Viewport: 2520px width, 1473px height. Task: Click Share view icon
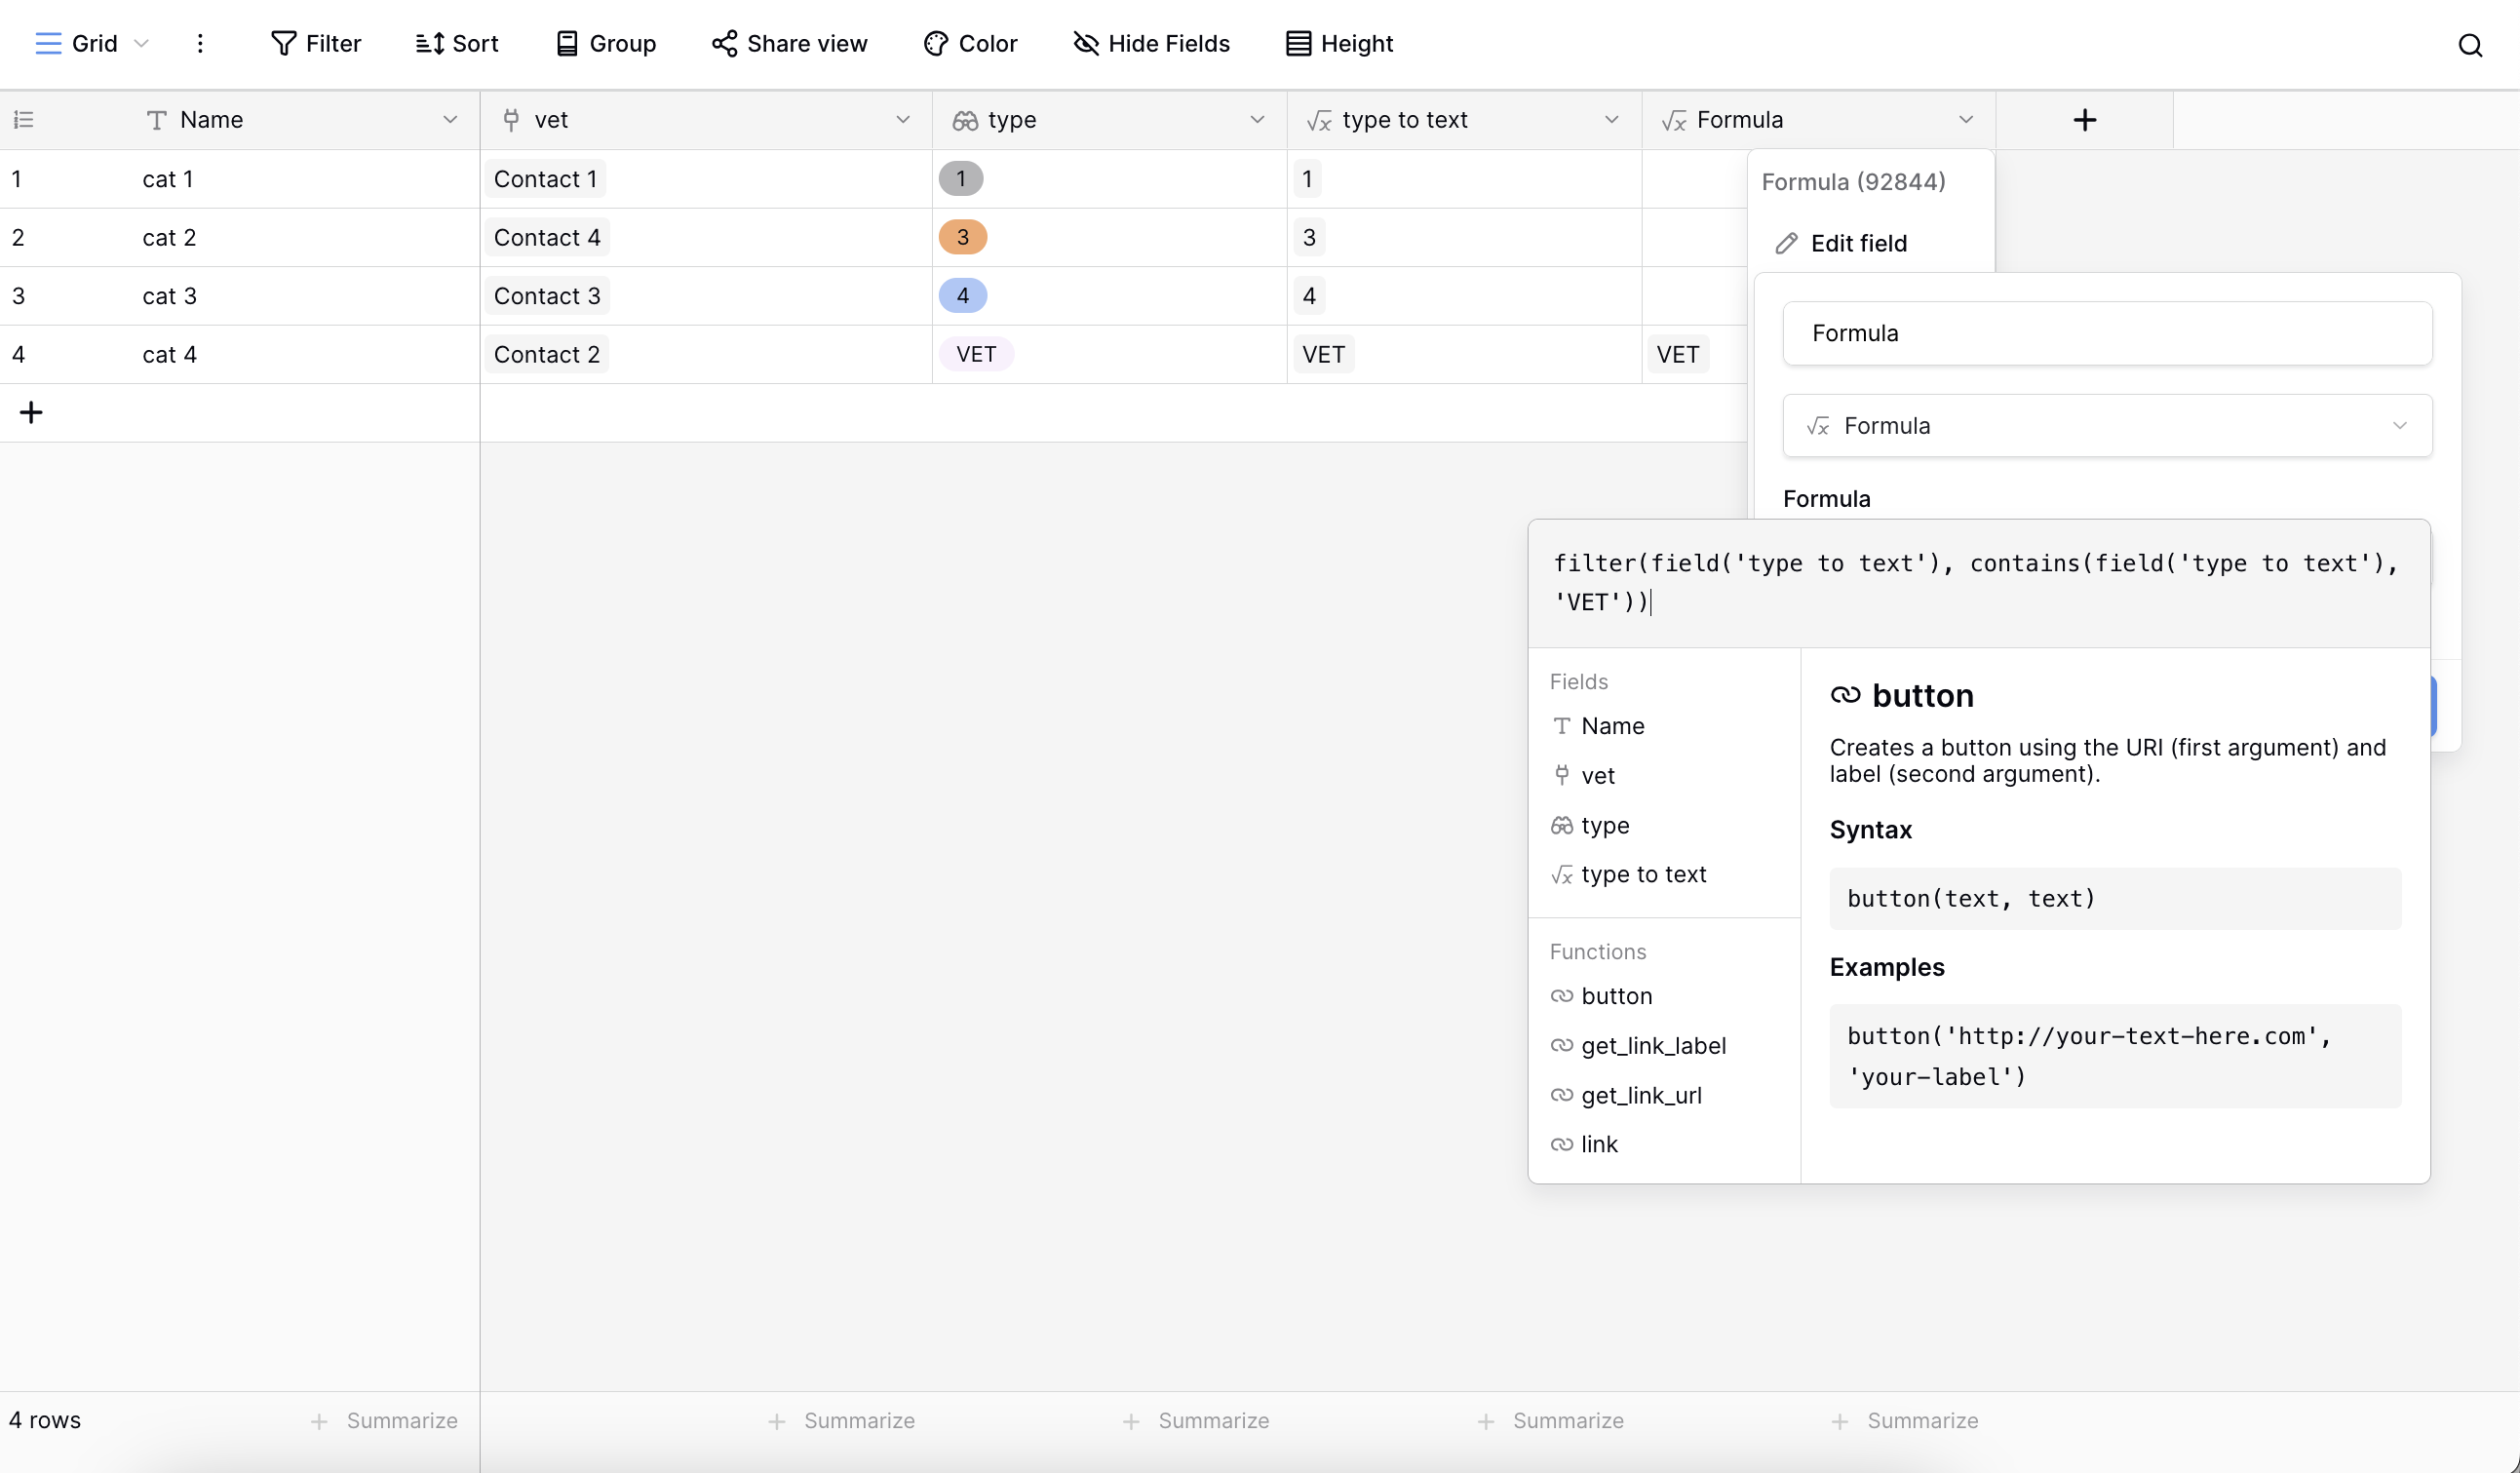coord(724,44)
